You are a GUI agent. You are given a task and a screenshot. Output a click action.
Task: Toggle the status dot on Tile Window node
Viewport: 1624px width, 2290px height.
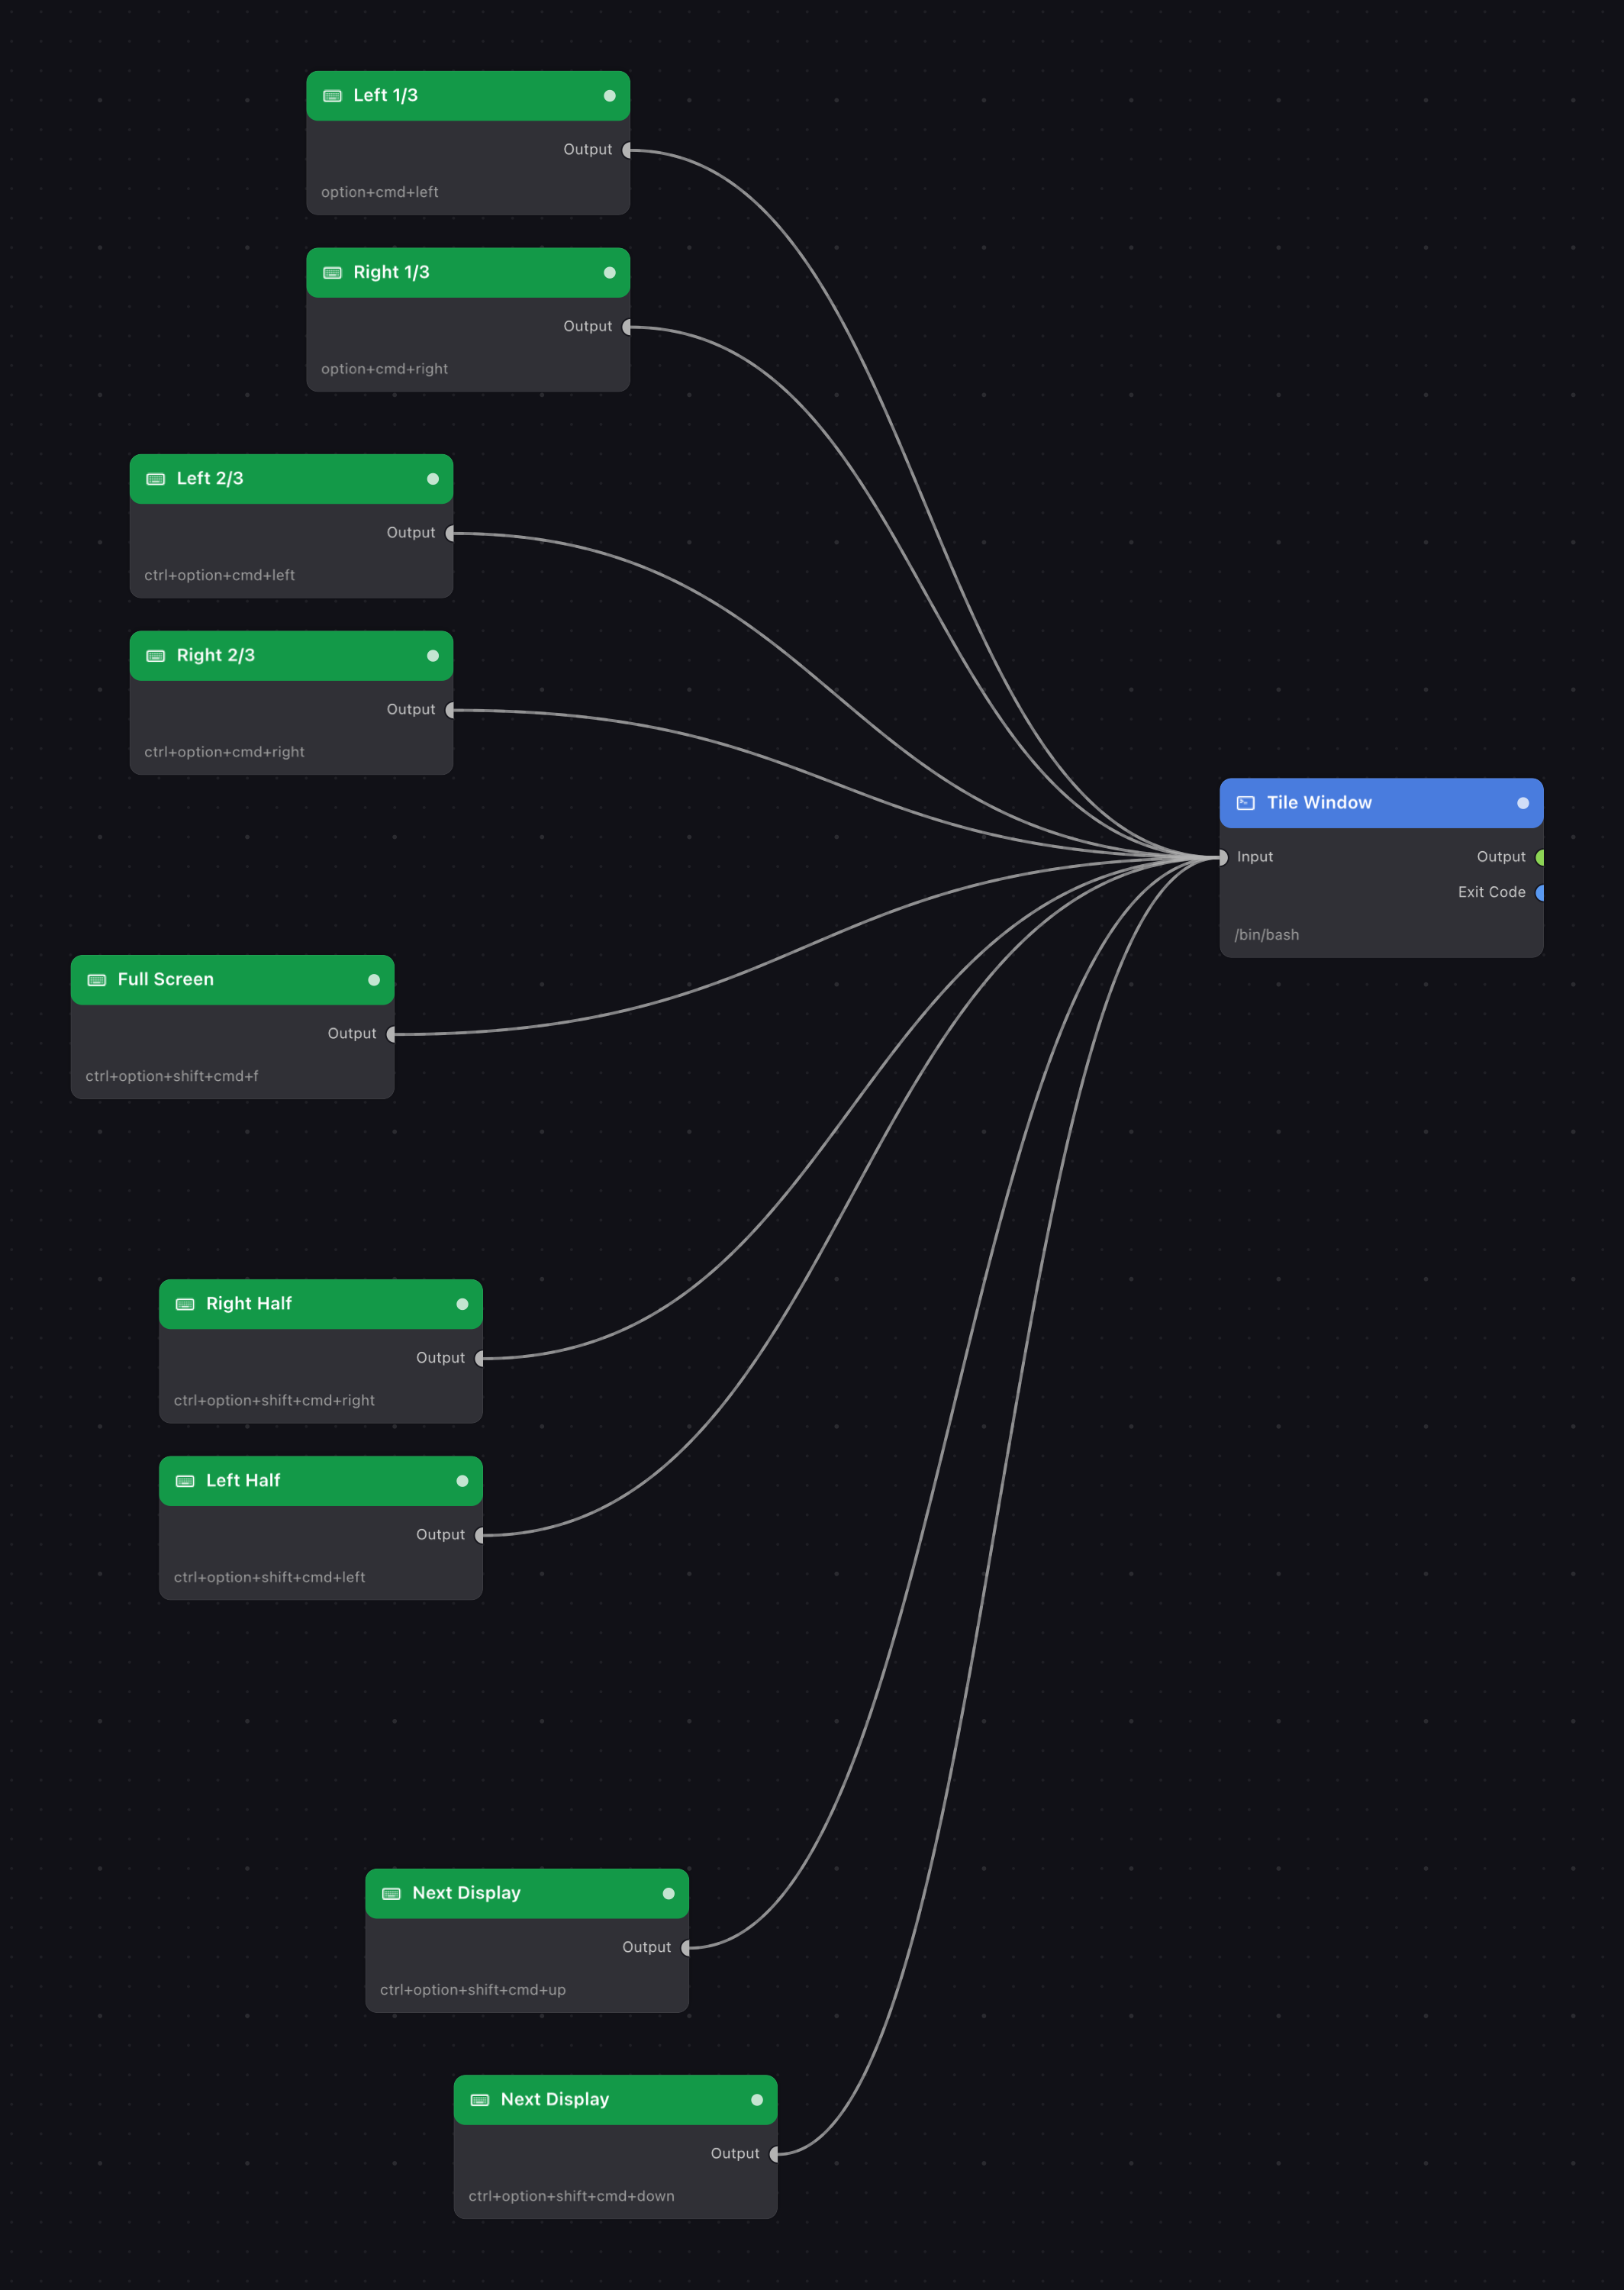1523,803
